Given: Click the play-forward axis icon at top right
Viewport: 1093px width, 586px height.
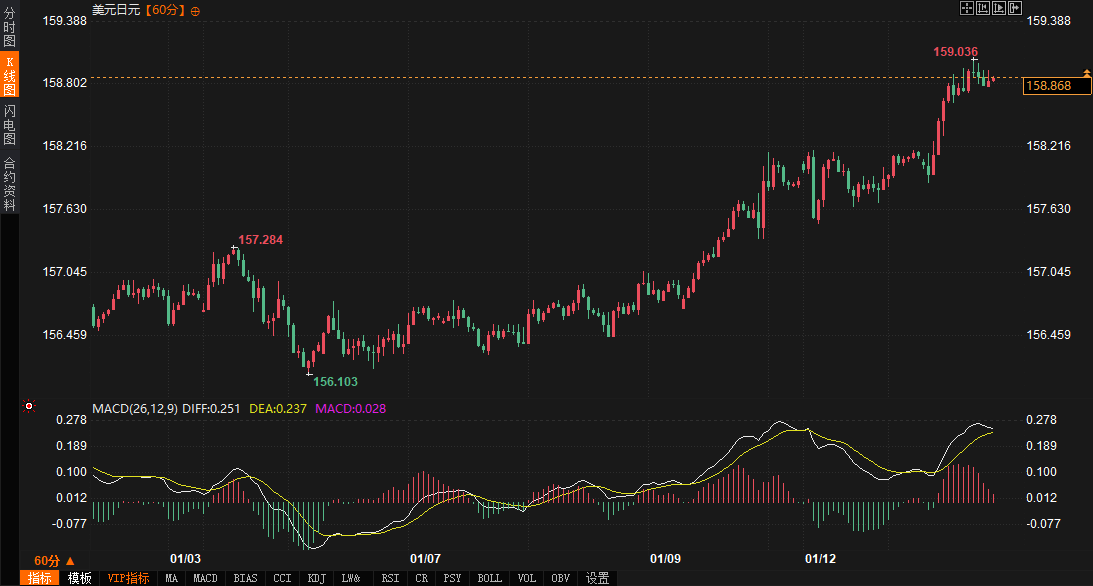Looking at the screenshot, I should point(998,8).
